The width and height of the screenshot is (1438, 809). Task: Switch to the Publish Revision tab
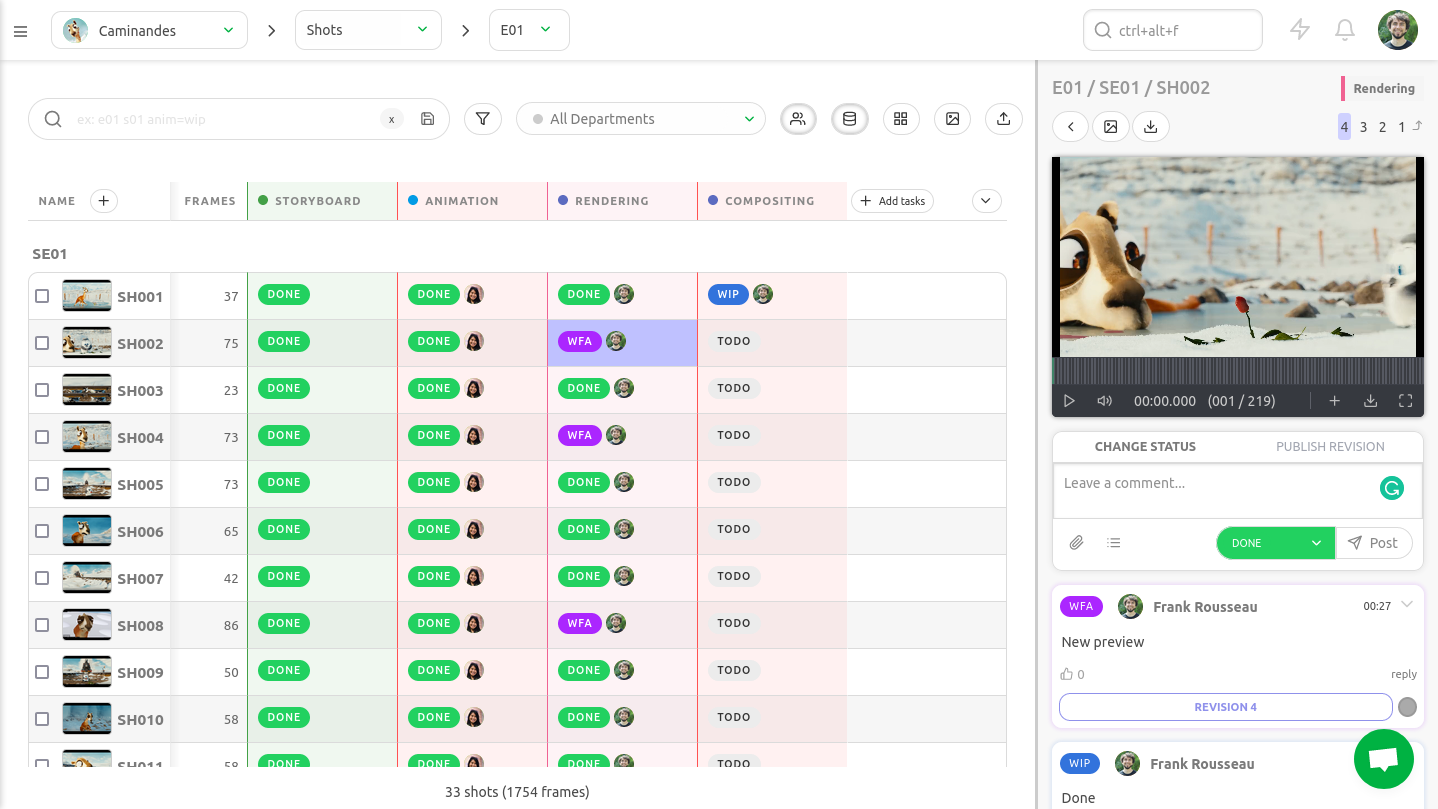1329,447
